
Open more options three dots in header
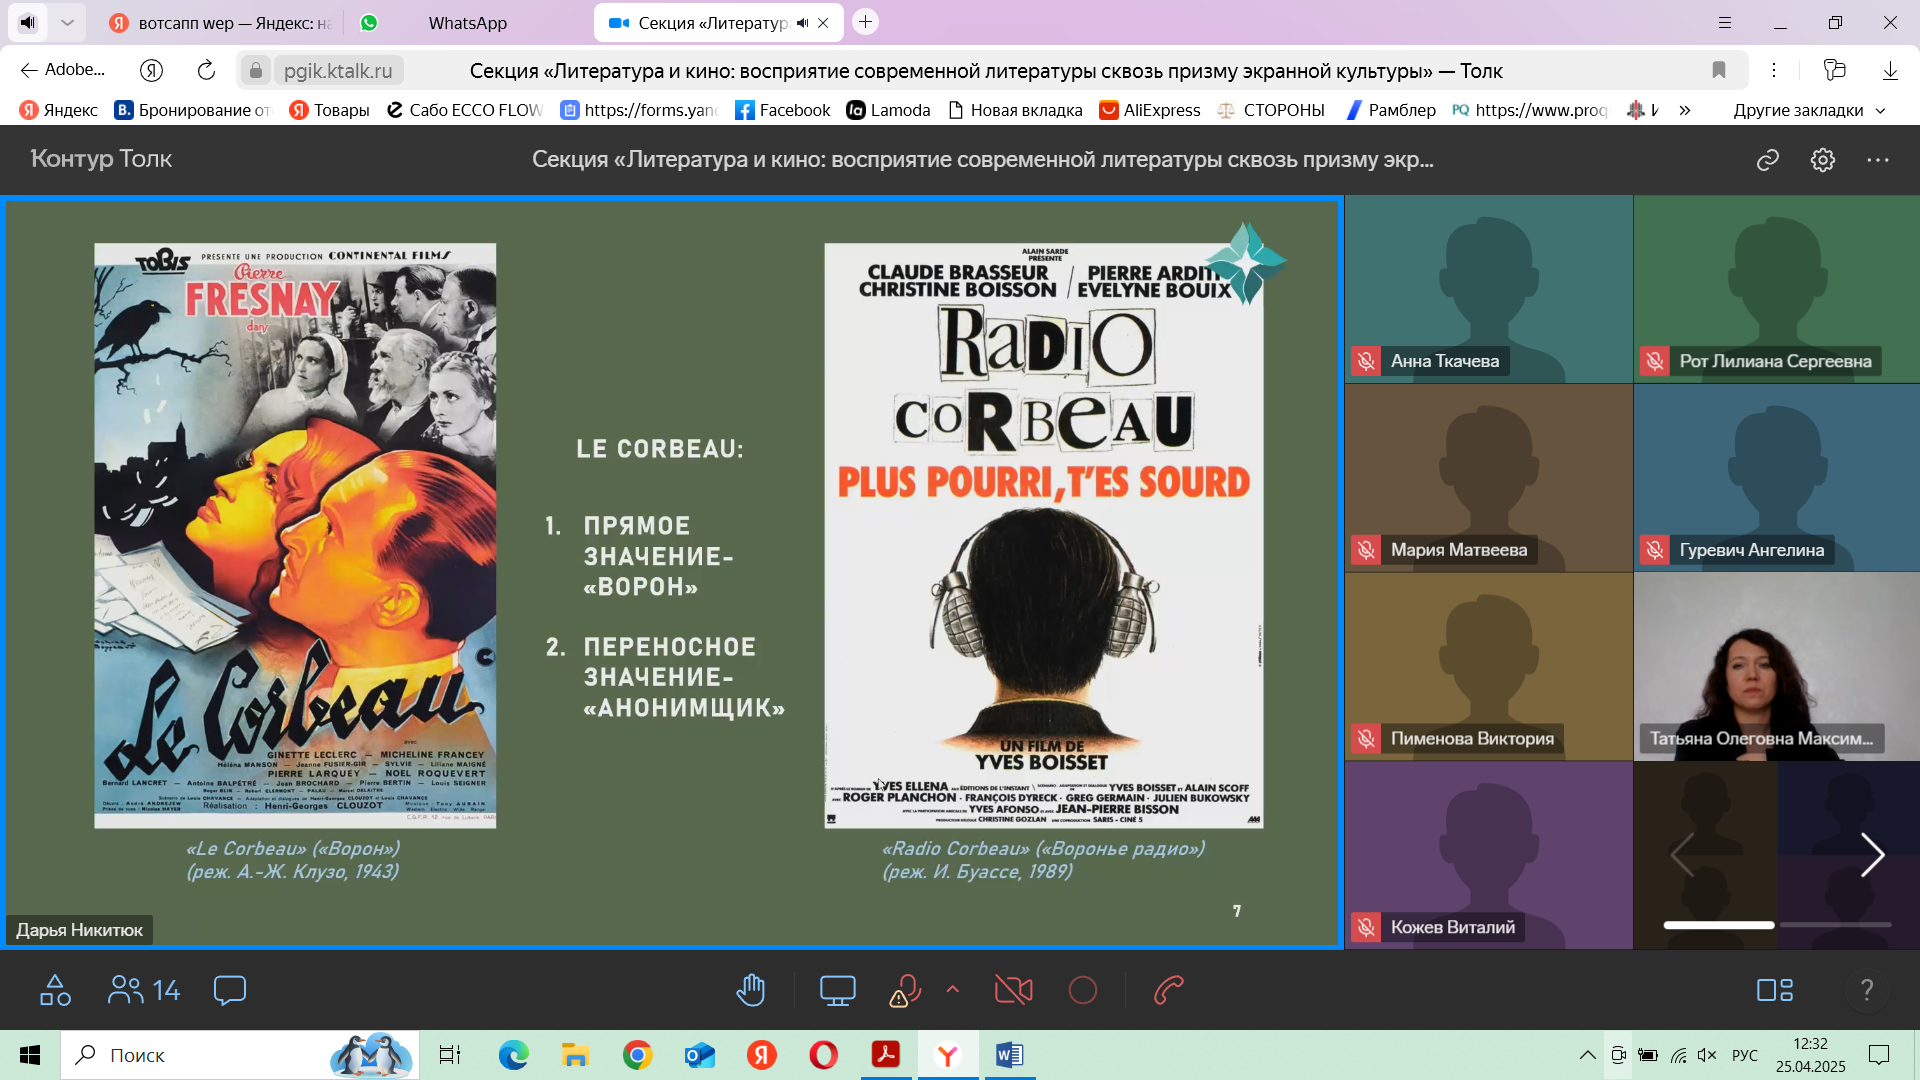(x=1878, y=160)
